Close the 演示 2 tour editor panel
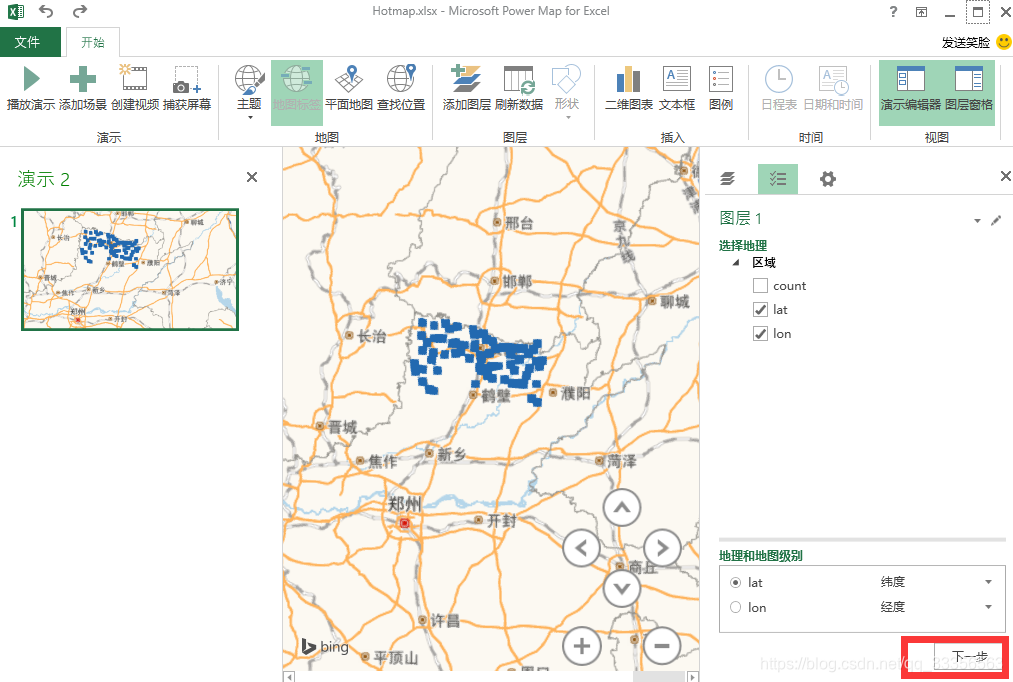The height and width of the screenshot is (682, 1013). [252, 177]
